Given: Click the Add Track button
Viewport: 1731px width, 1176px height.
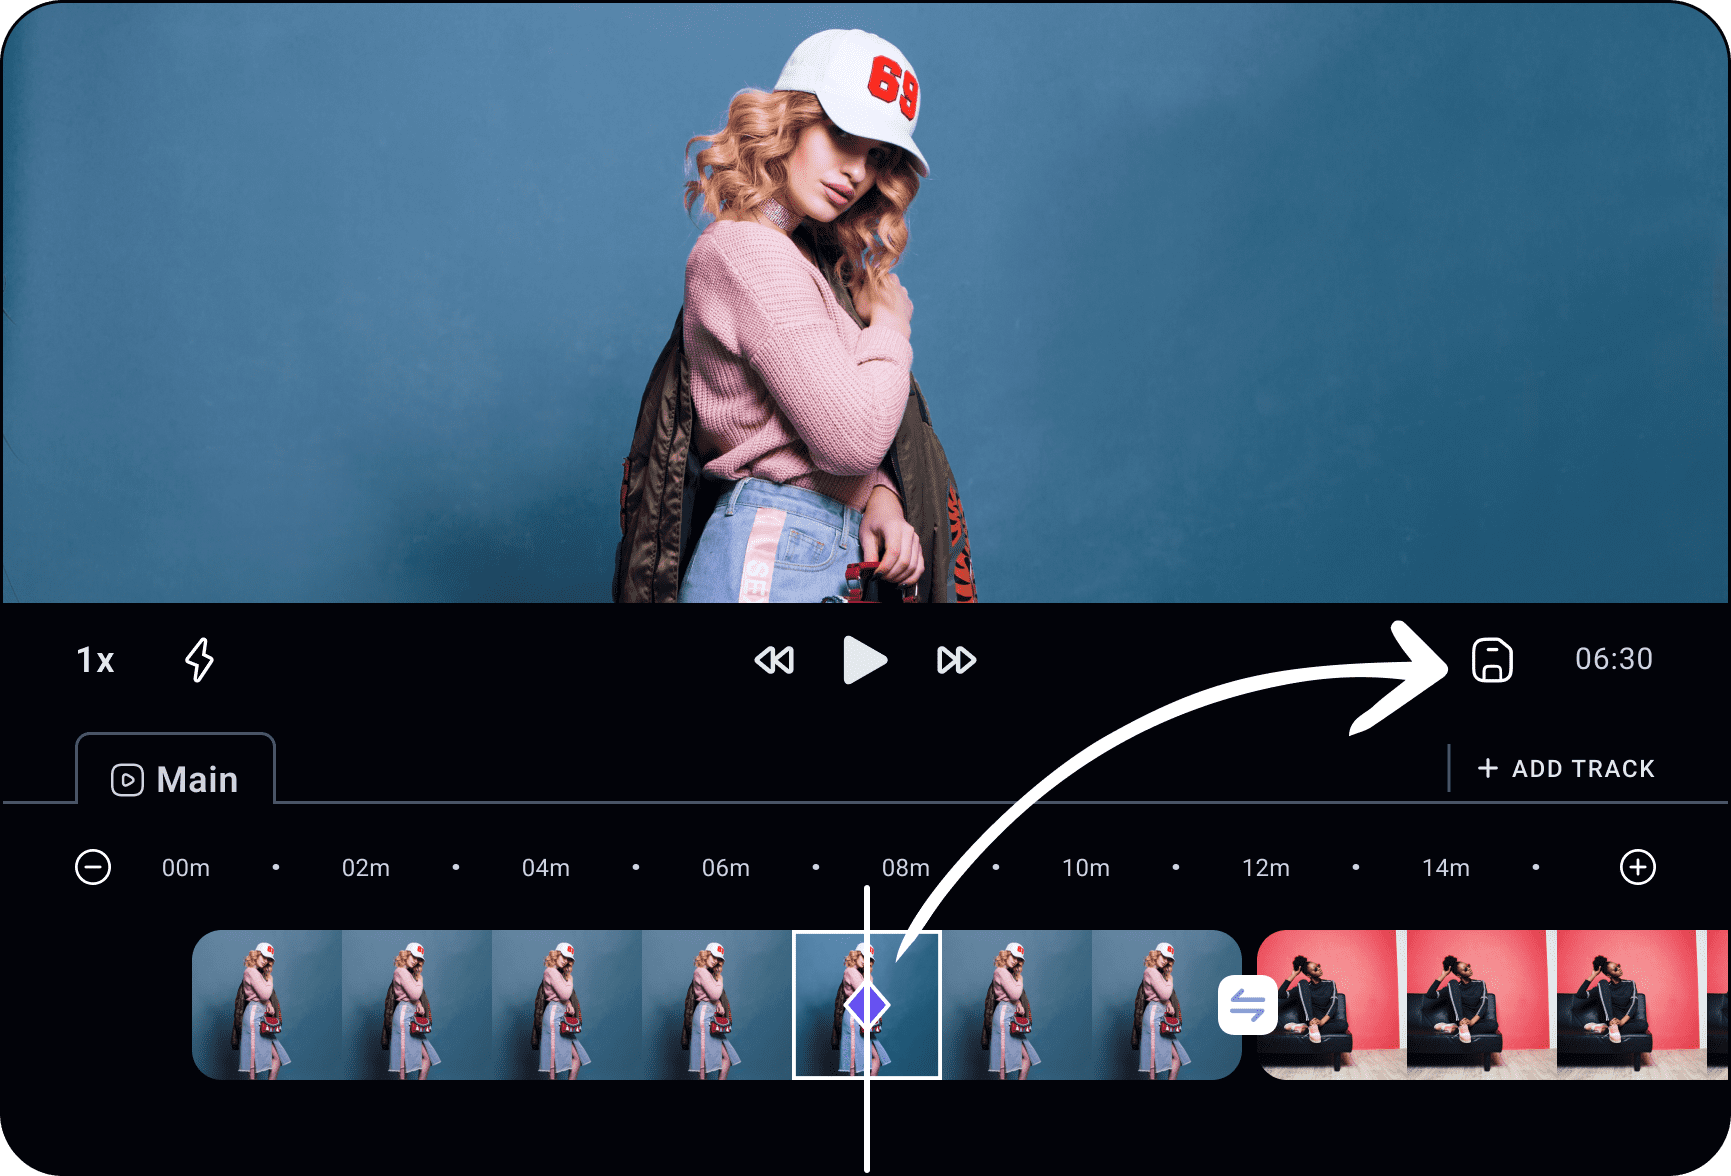Looking at the screenshot, I should [1566, 768].
